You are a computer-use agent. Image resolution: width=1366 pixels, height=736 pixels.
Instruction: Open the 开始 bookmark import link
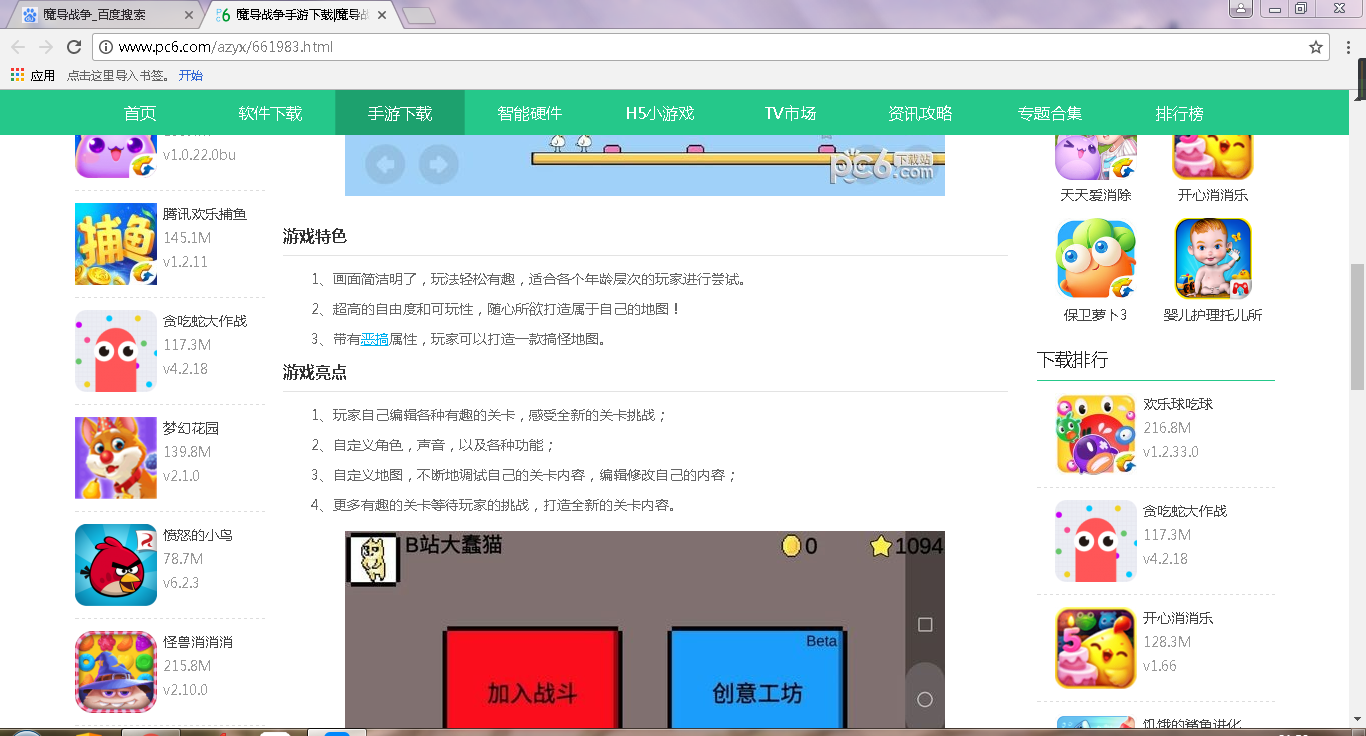pyautogui.click(x=191, y=75)
